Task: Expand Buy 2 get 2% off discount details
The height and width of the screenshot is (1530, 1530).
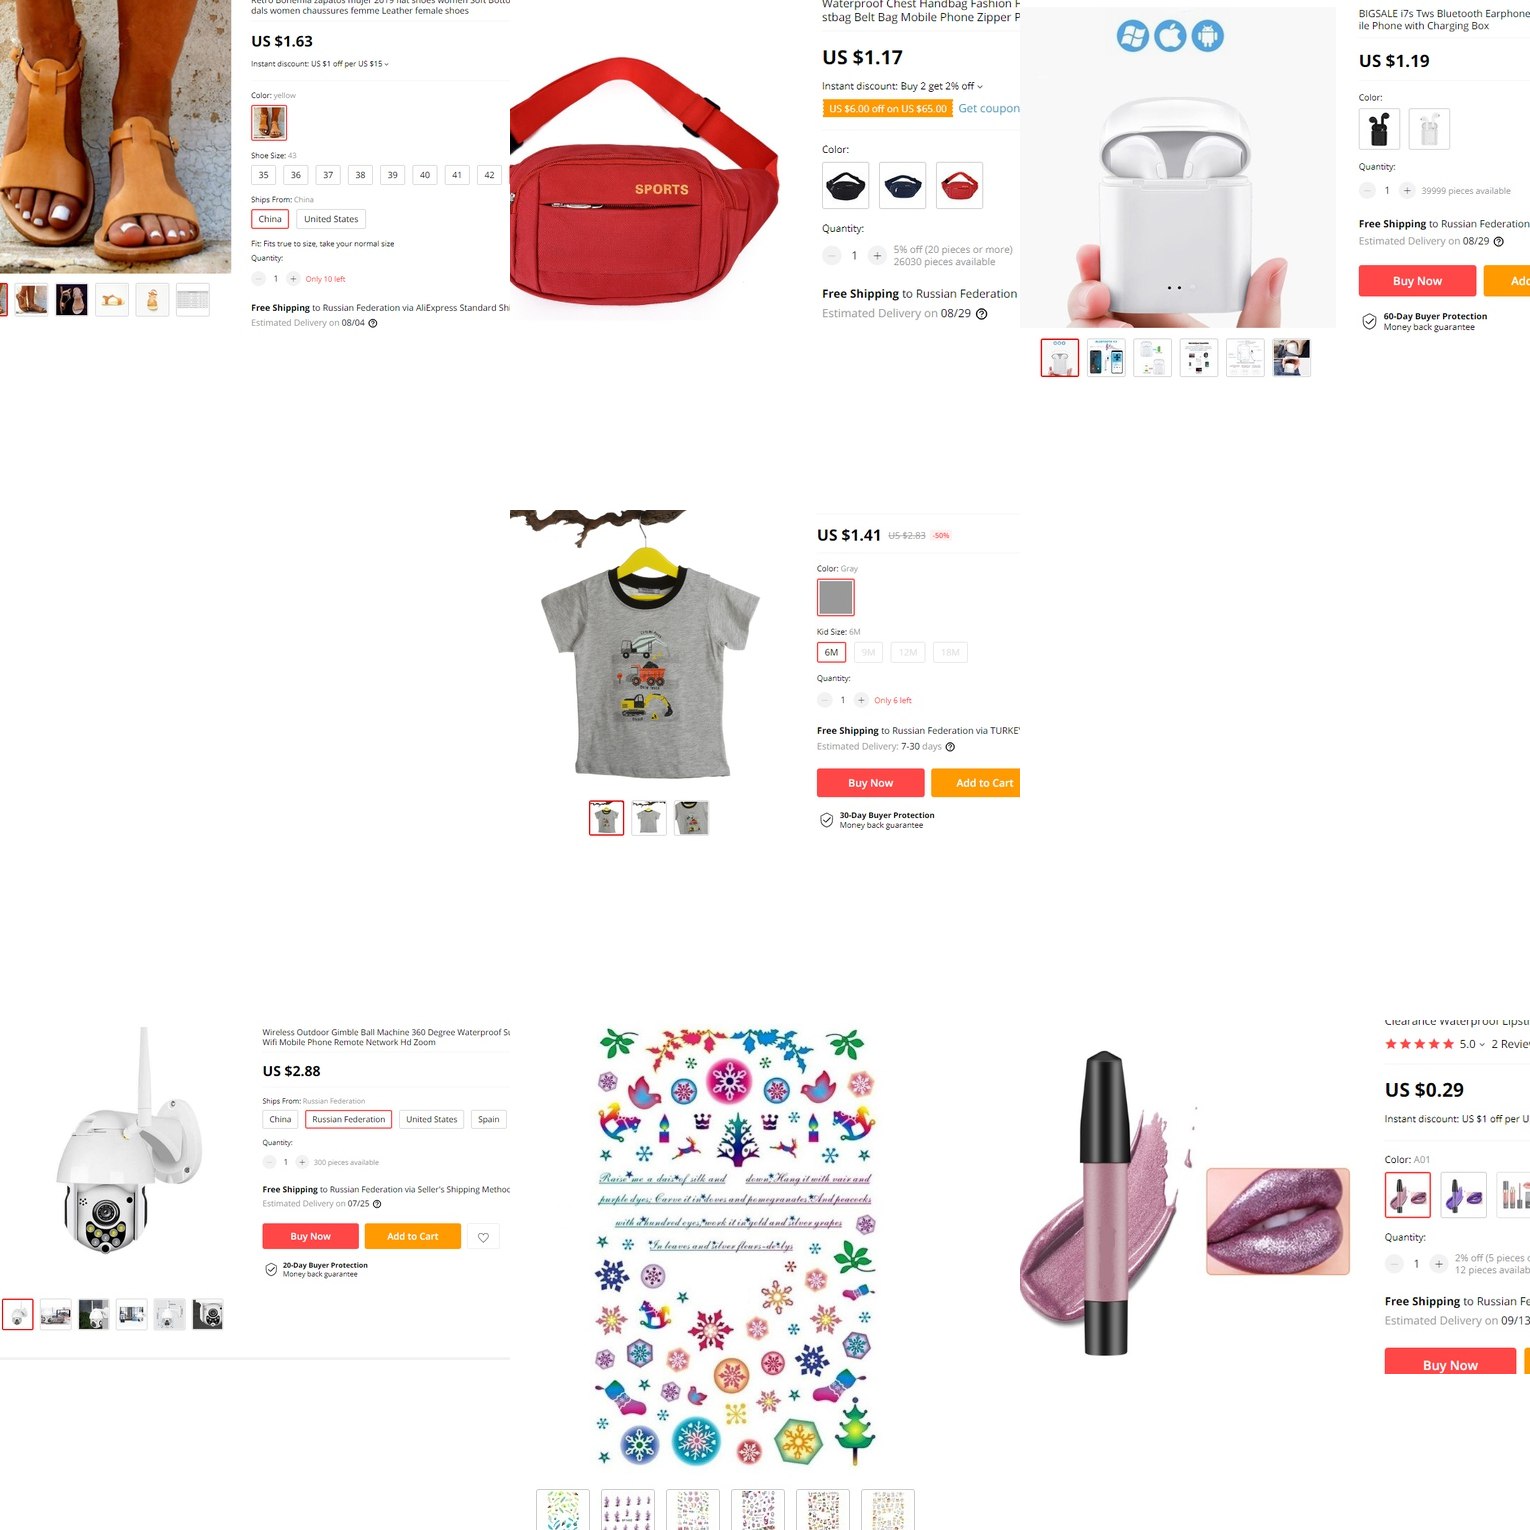Action: [980, 86]
